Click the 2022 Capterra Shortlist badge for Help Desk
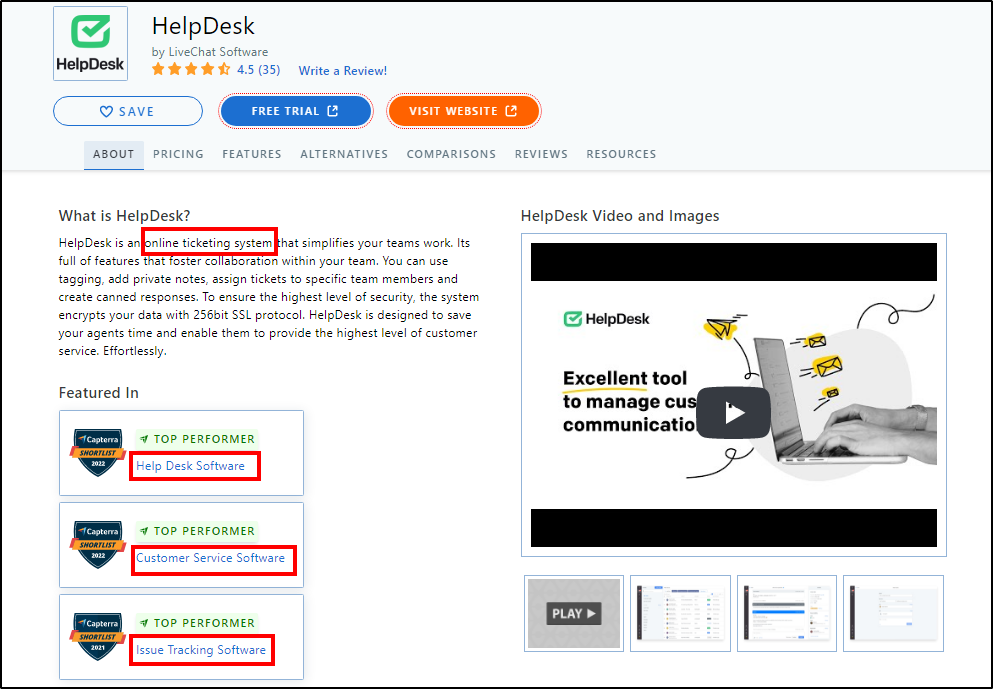The image size is (993, 689). point(97,452)
